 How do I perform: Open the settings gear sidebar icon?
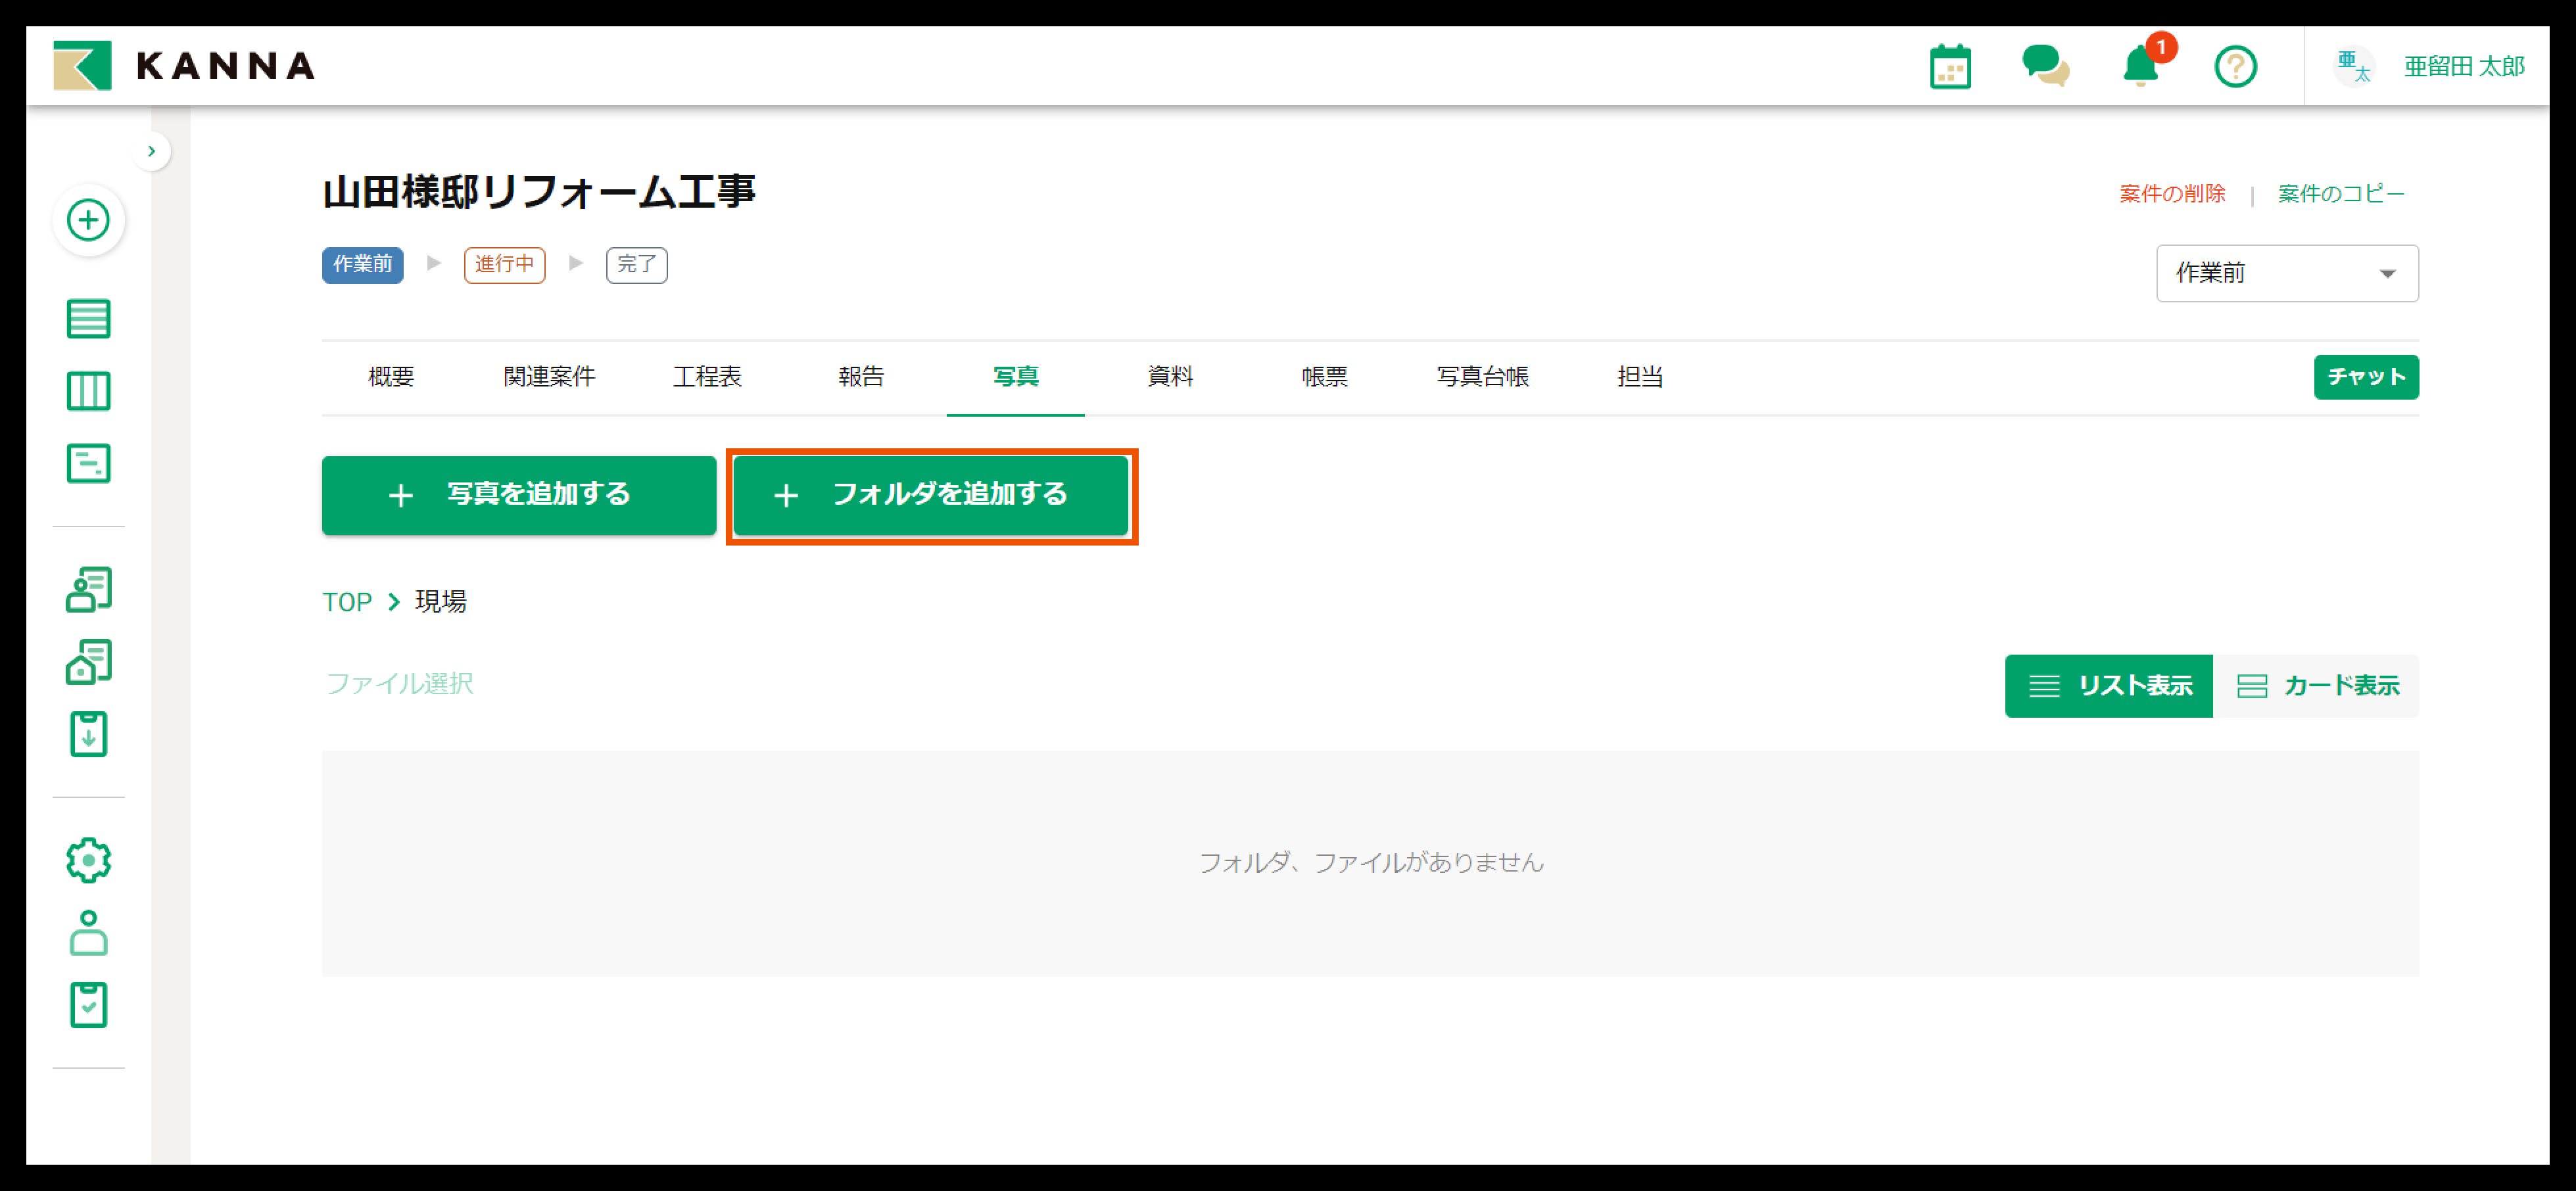coord(88,860)
